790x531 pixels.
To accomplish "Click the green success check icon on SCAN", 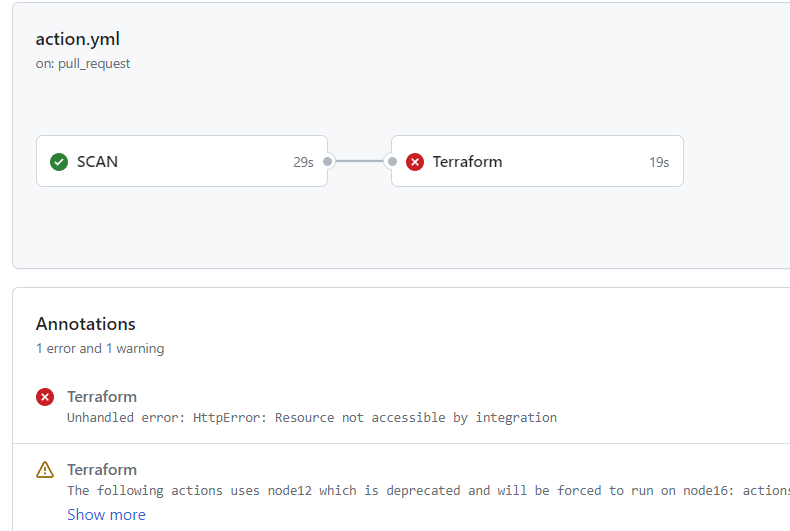I will point(59,162).
